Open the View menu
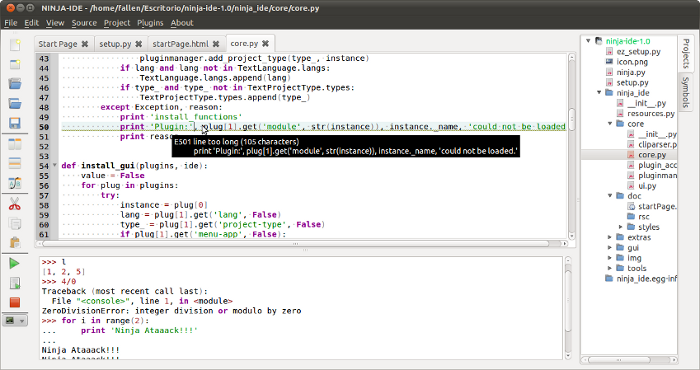Viewport: 700px width, 370px height. coord(55,23)
